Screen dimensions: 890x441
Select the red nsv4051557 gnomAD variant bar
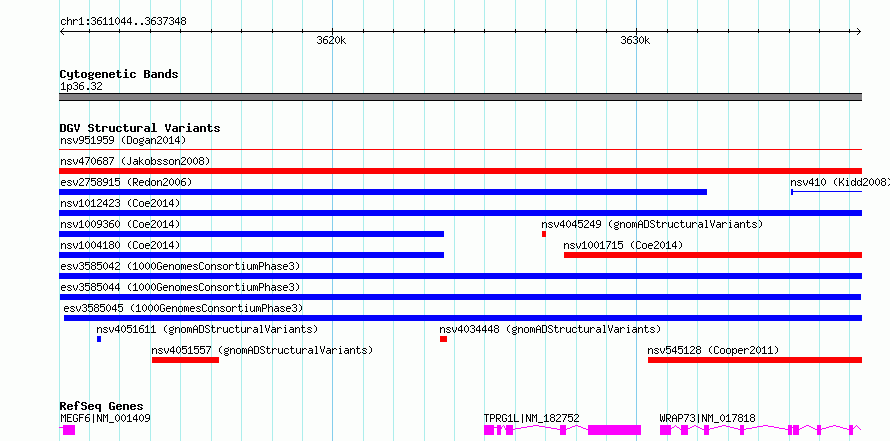coord(185,360)
